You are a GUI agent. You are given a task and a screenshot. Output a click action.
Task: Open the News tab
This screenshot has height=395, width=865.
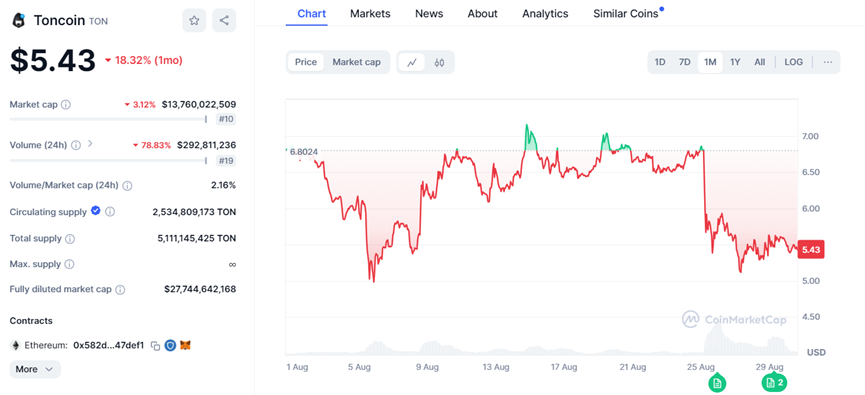429,14
